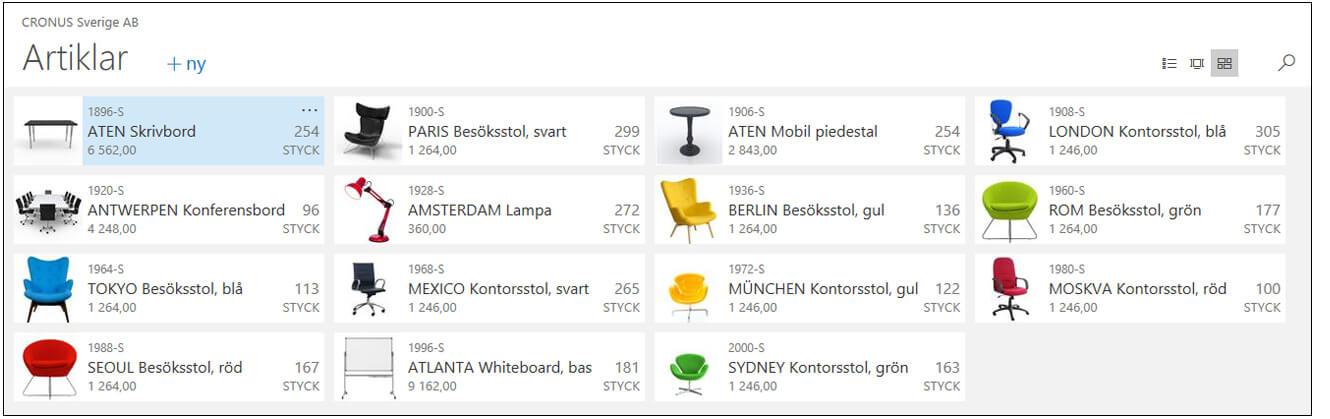Viewport: 1330px width, 419px height.
Task: Switch to tall tiles view
Action: point(1196,63)
